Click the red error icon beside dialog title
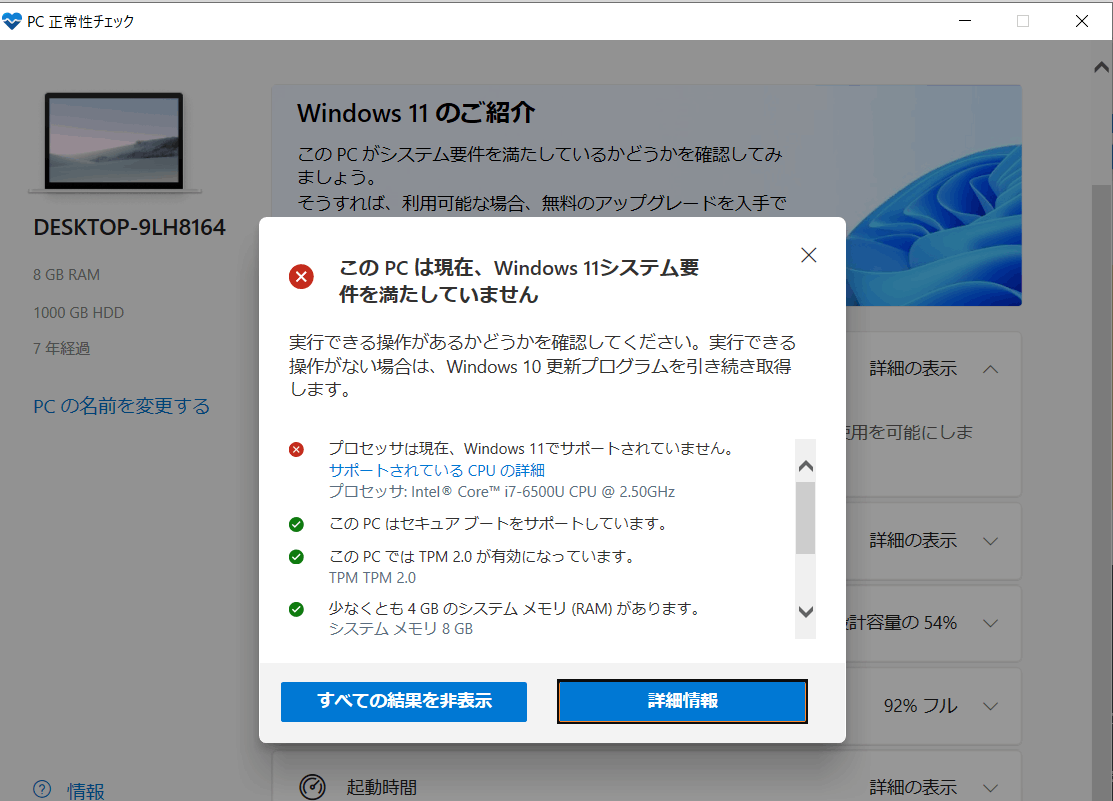This screenshot has width=1113, height=801. [x=301, y=276]
